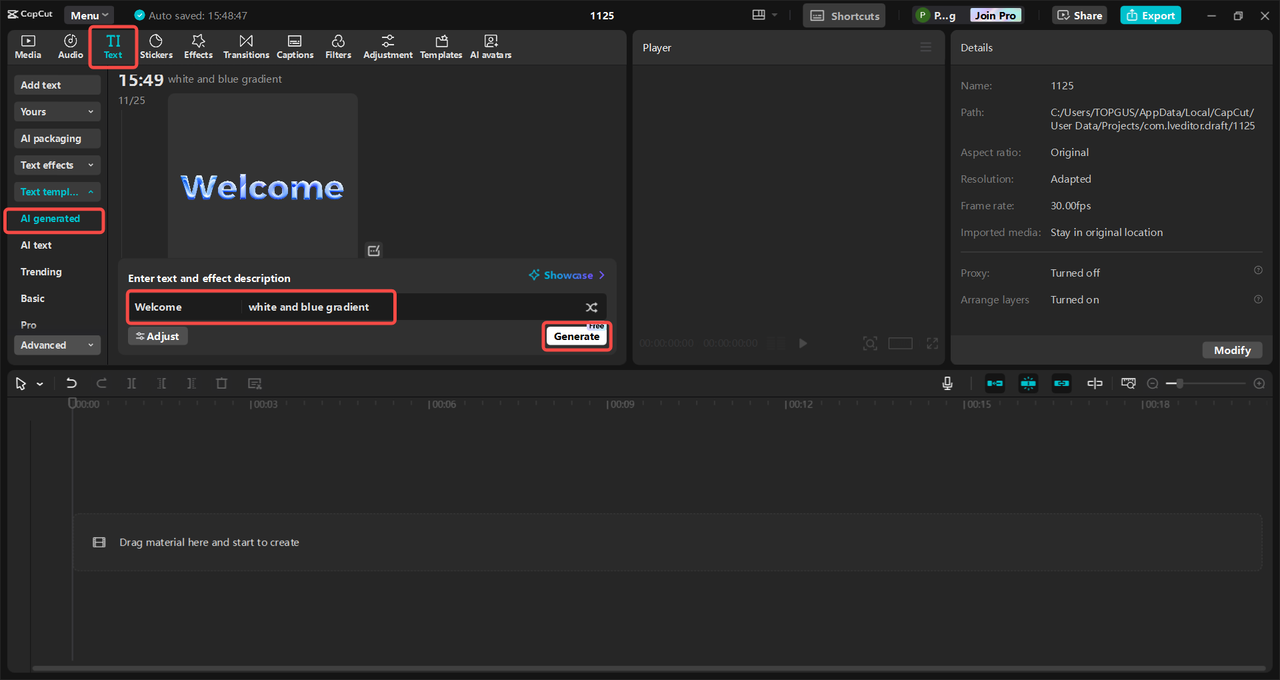Open the Filters panel

point(338,46)
